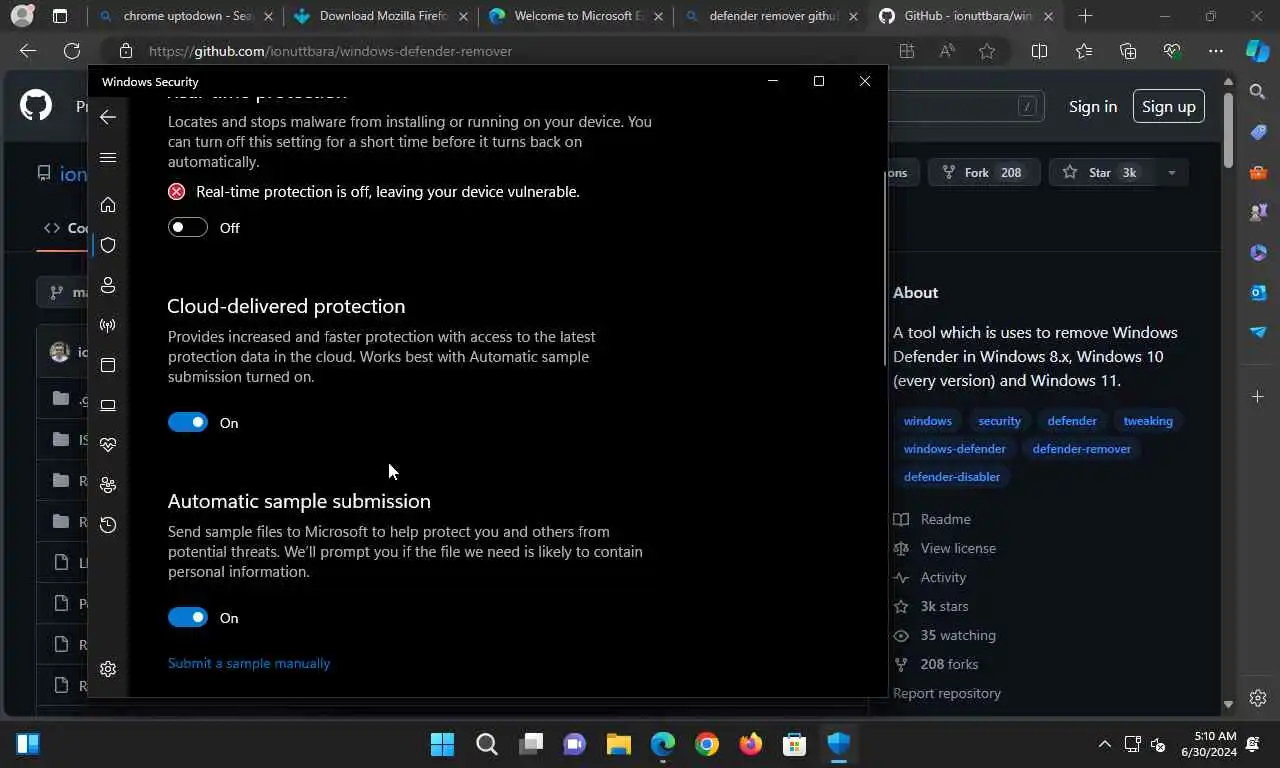Open Protection history clock icon
1280x768 pixels.
click(108, 525)
